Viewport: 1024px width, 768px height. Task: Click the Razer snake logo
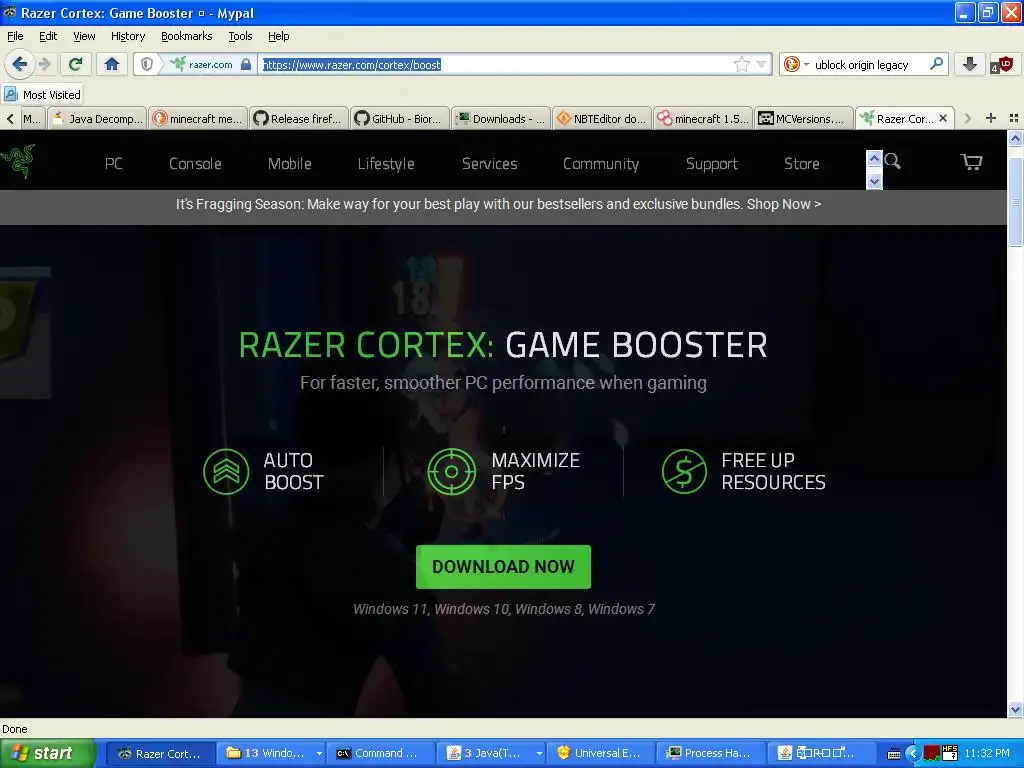click(18, 161)
